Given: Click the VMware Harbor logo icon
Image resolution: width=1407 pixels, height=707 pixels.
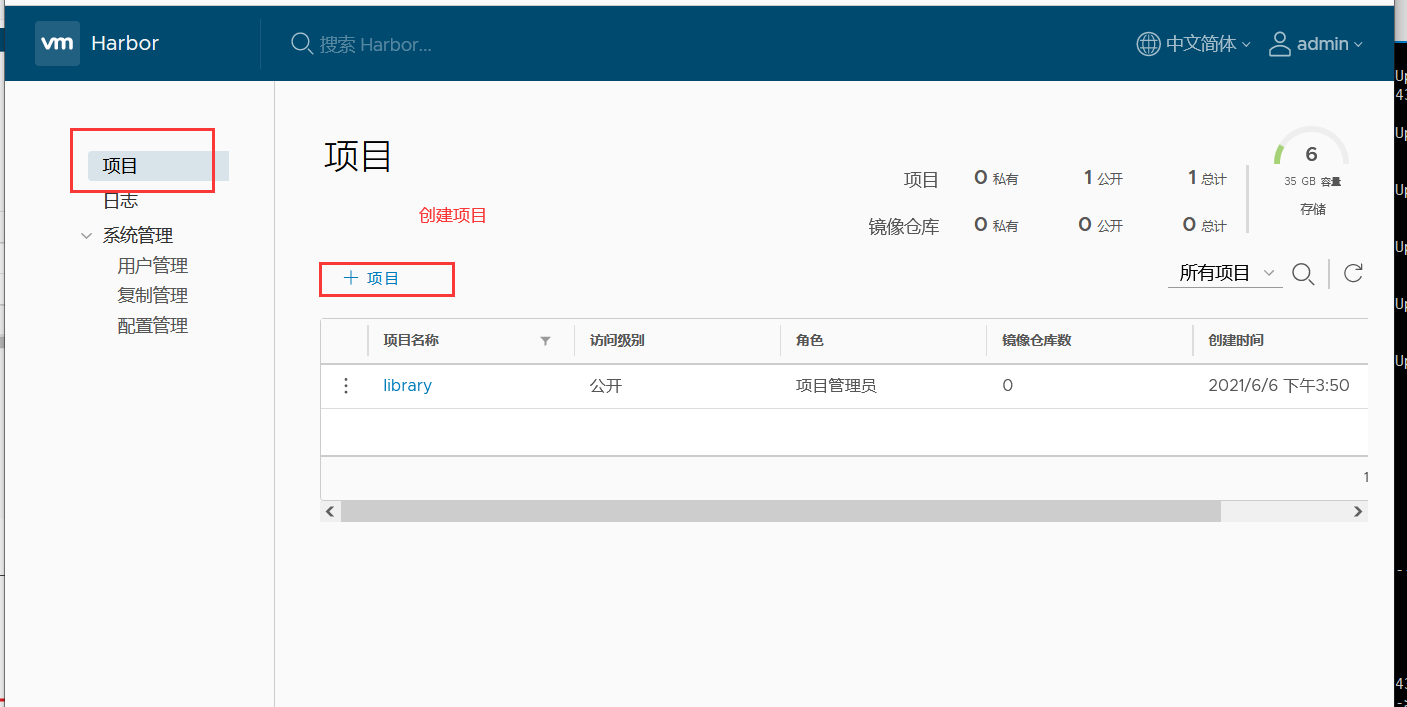Looking at the screenshot, I should pyautogui.click(x=57, y=44).
